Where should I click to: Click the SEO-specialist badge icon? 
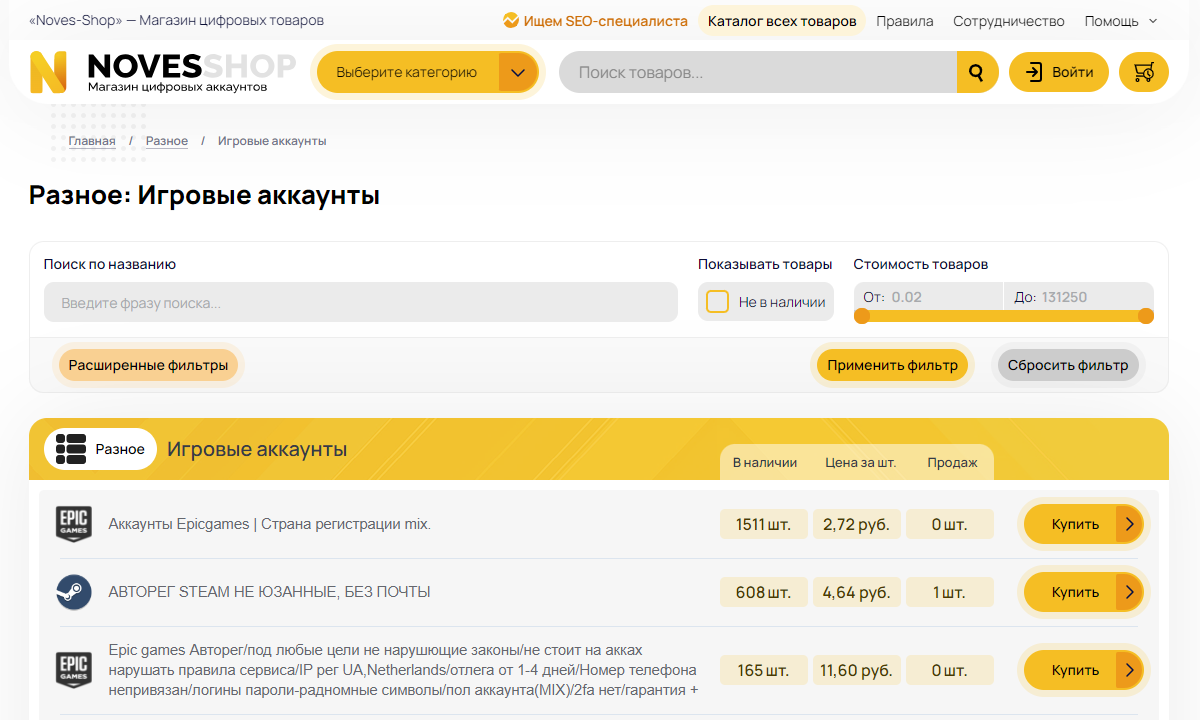(511, 20)
